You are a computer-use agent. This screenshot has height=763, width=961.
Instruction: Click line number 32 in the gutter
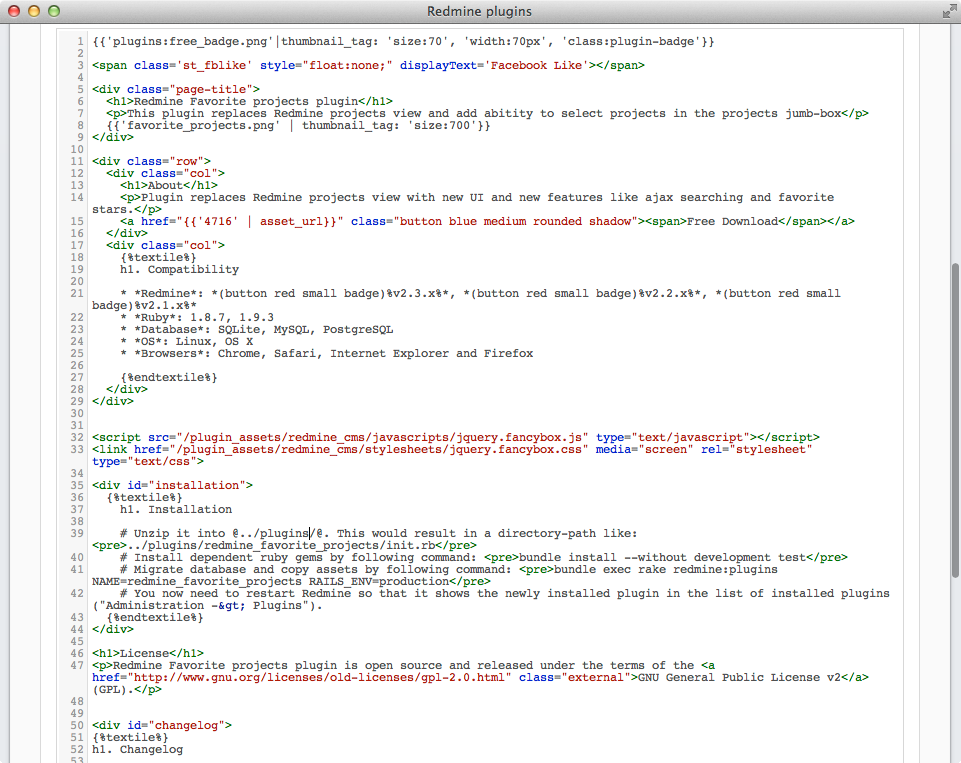tap(77, 437)
